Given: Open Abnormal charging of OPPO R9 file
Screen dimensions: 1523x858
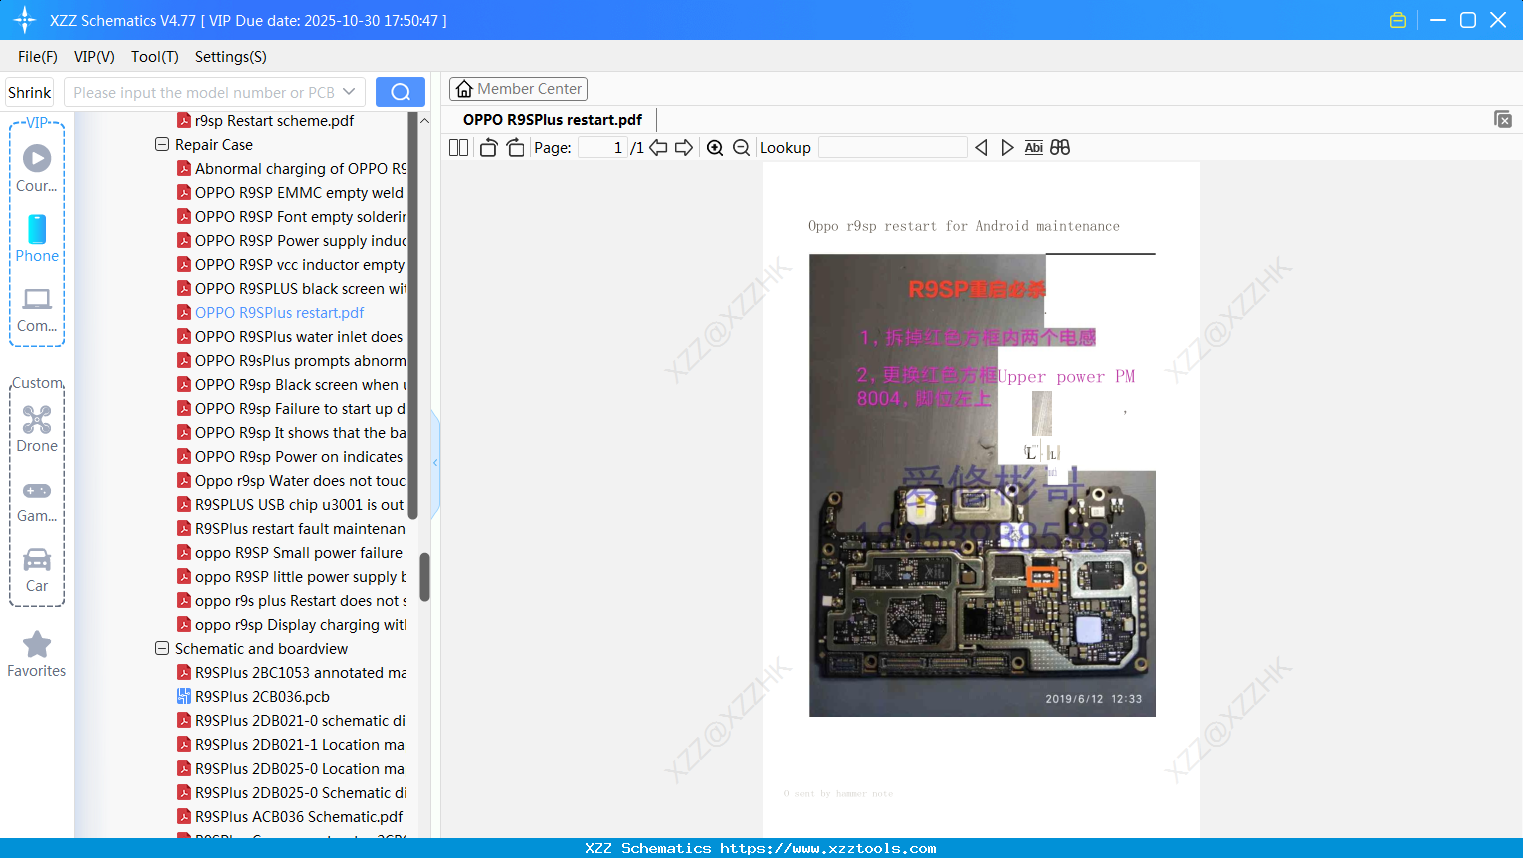Looking at the screenshot, I should point(292,169).
